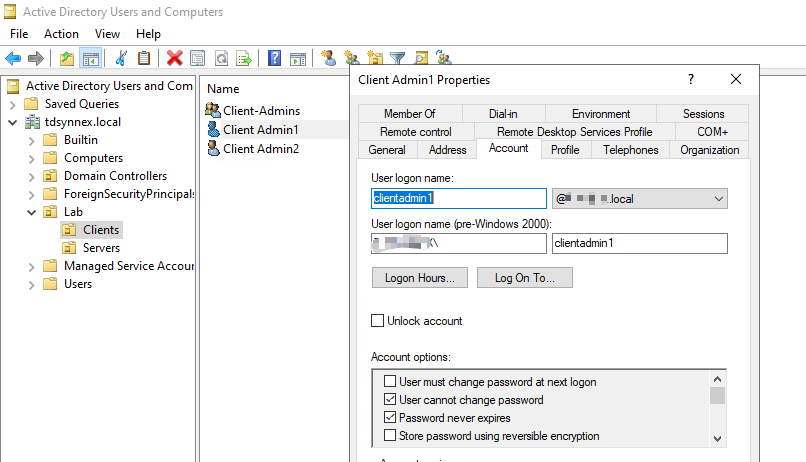
Task: Switch to the Telephones tab
Action: click(630, 150)
